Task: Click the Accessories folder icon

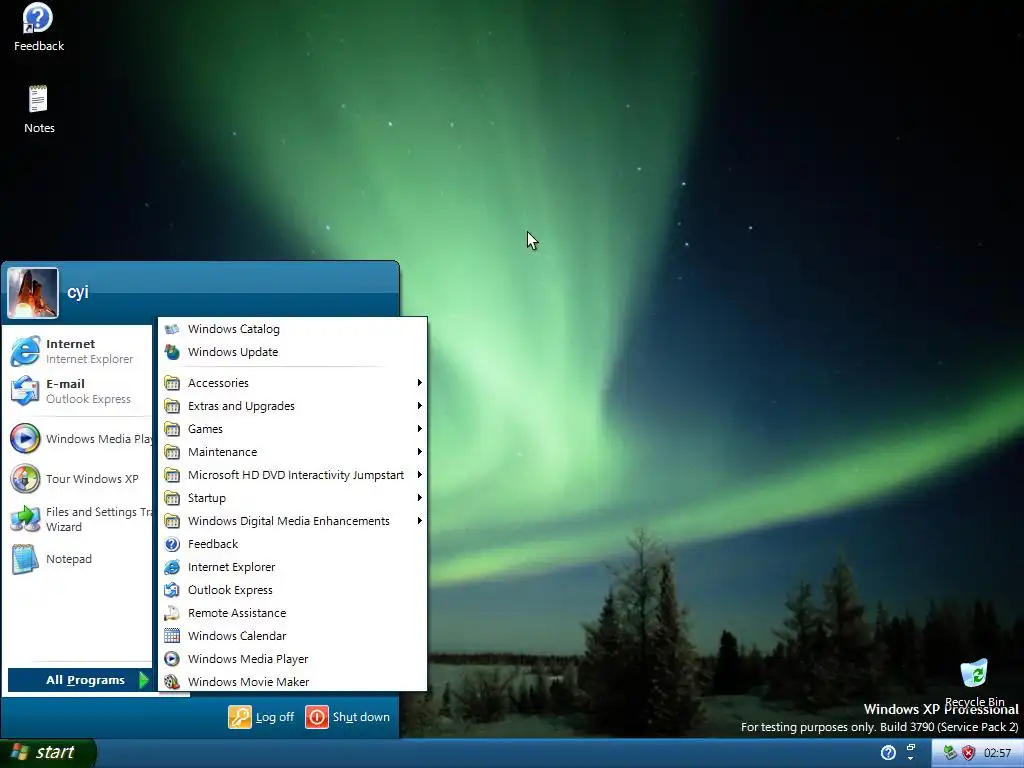Action: pos(172,383)
